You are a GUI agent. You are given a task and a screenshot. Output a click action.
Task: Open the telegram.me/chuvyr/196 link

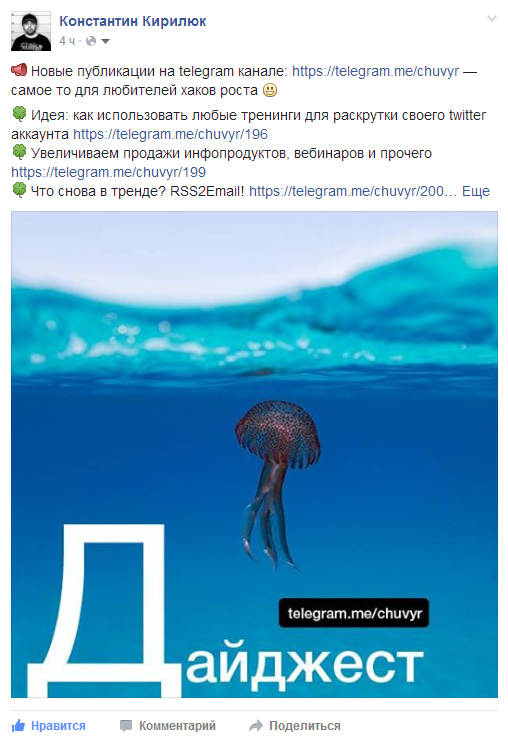point(170,134)
